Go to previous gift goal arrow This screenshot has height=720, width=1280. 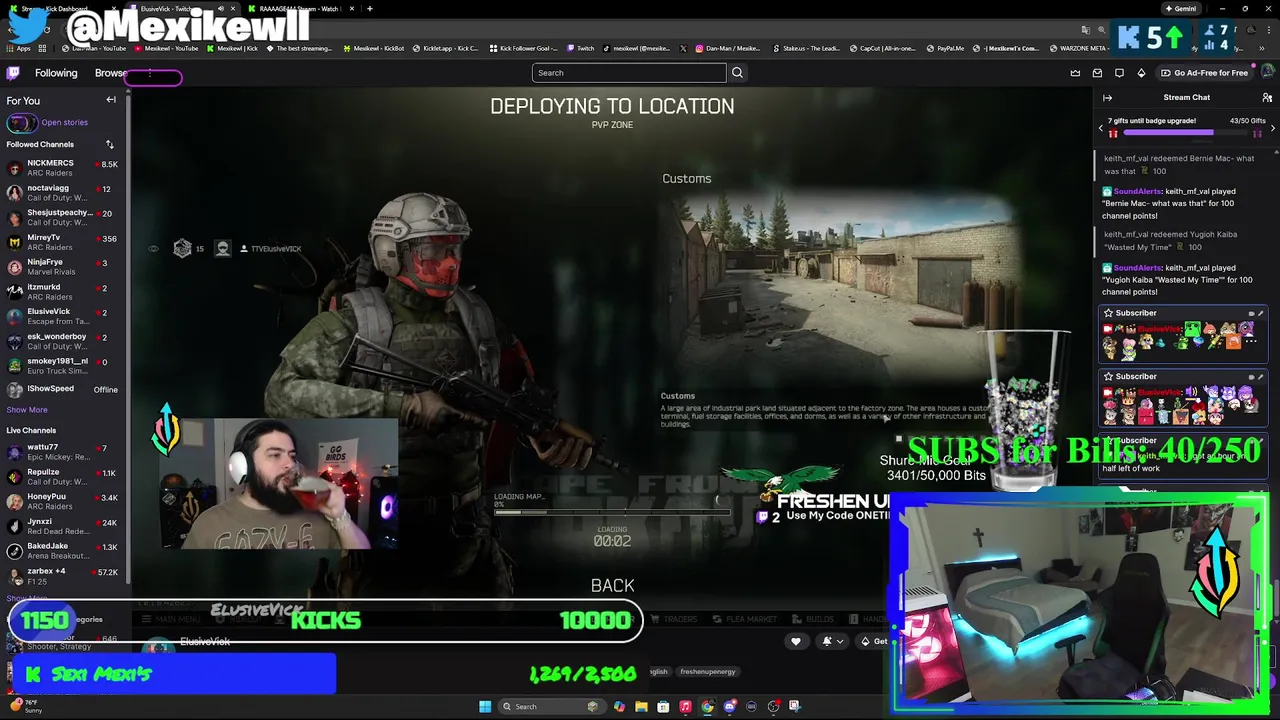[x=1101, y=128]
